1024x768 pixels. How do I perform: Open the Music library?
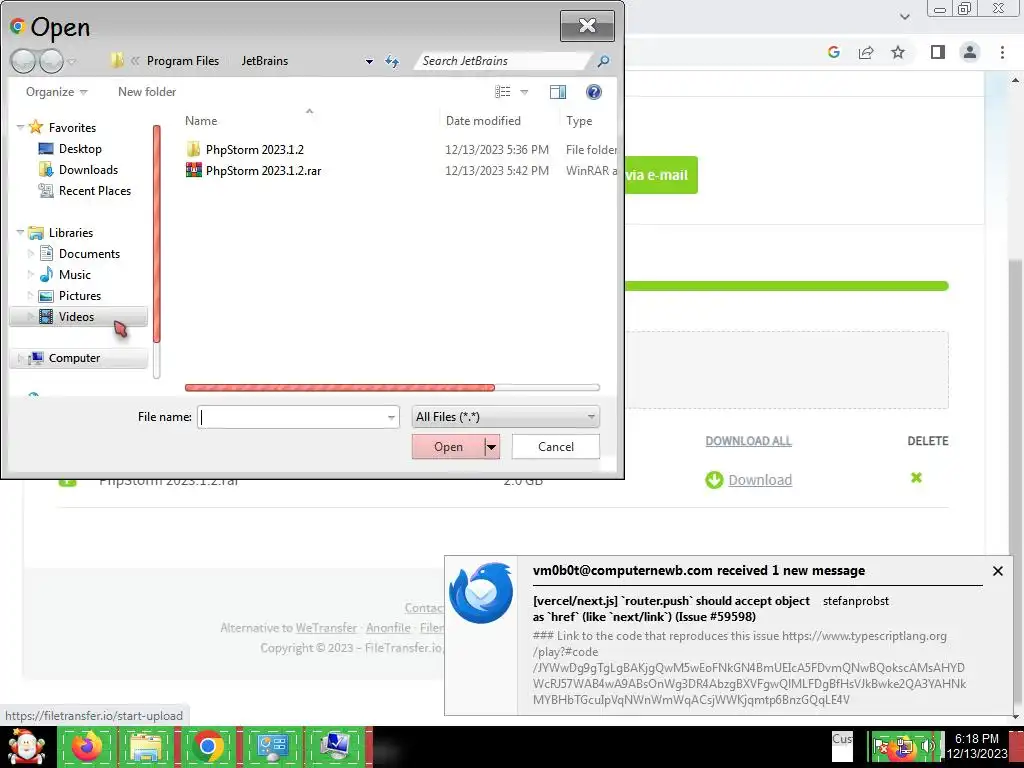click(74, 275)
